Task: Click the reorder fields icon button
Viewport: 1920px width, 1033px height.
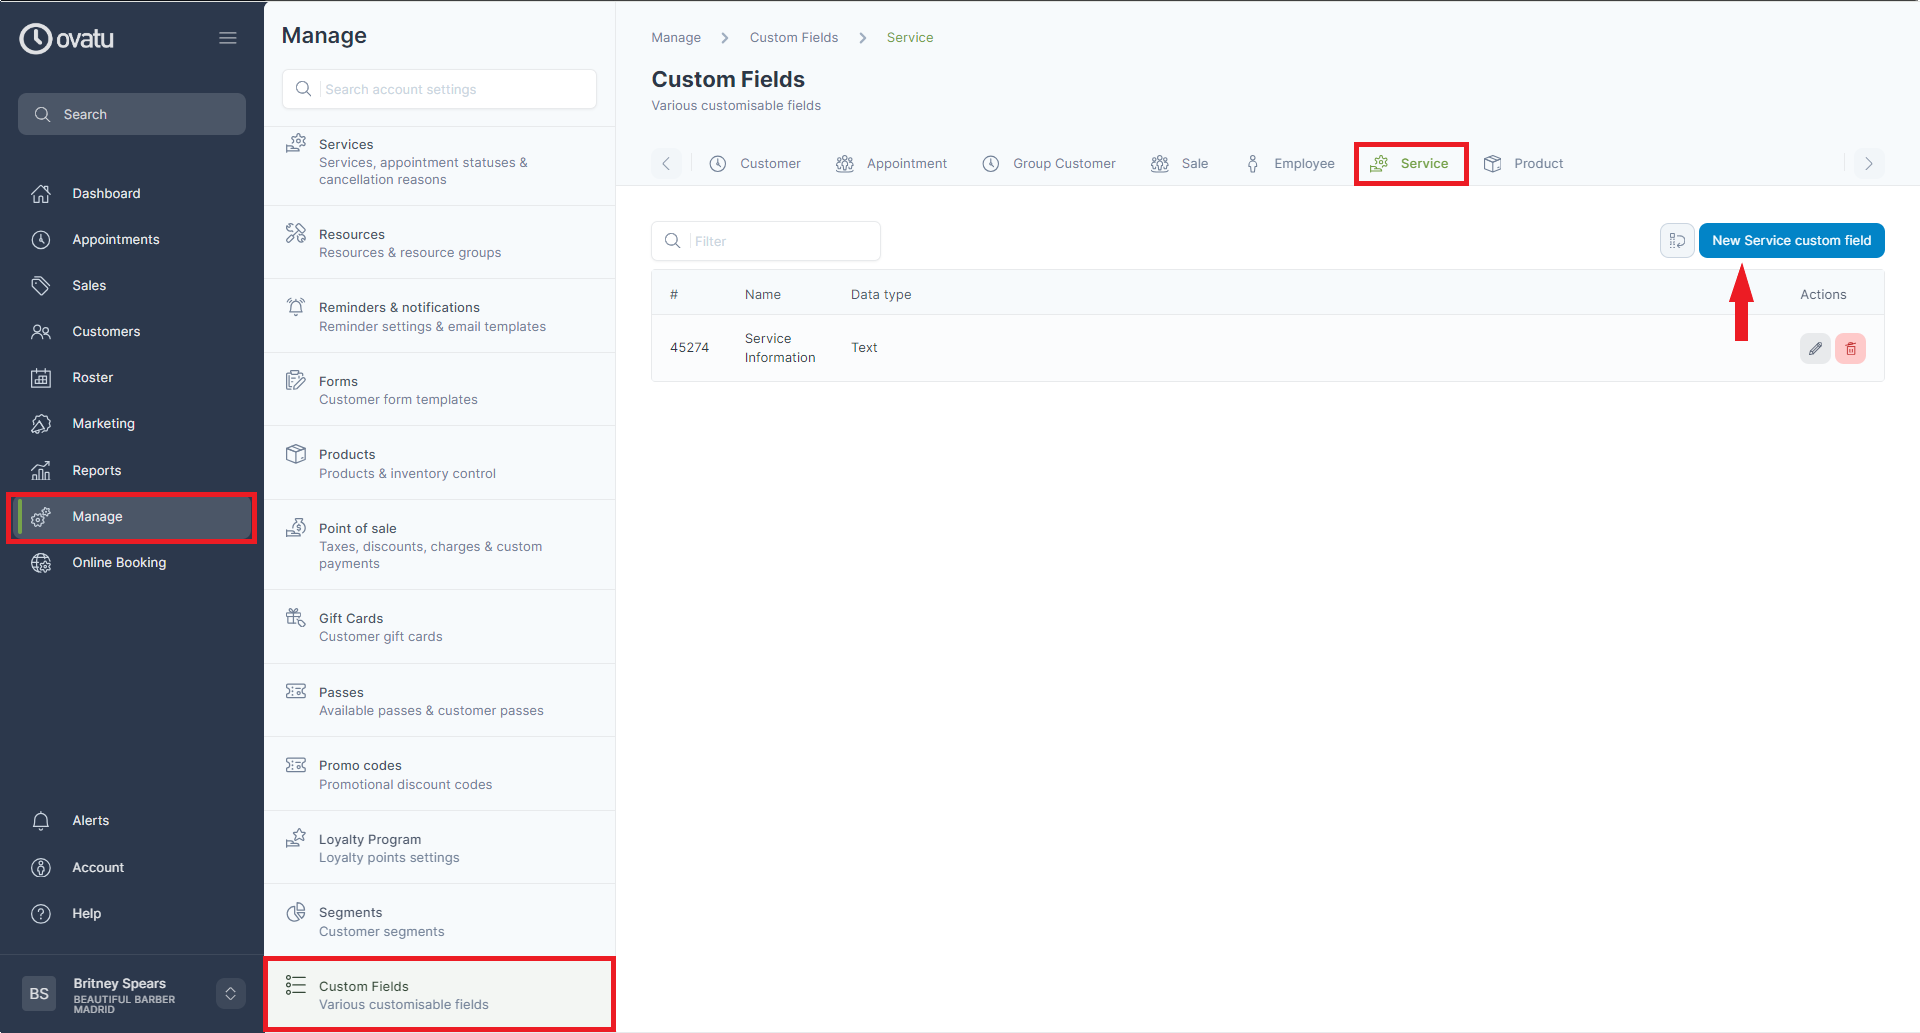Action: point(1676,241)
